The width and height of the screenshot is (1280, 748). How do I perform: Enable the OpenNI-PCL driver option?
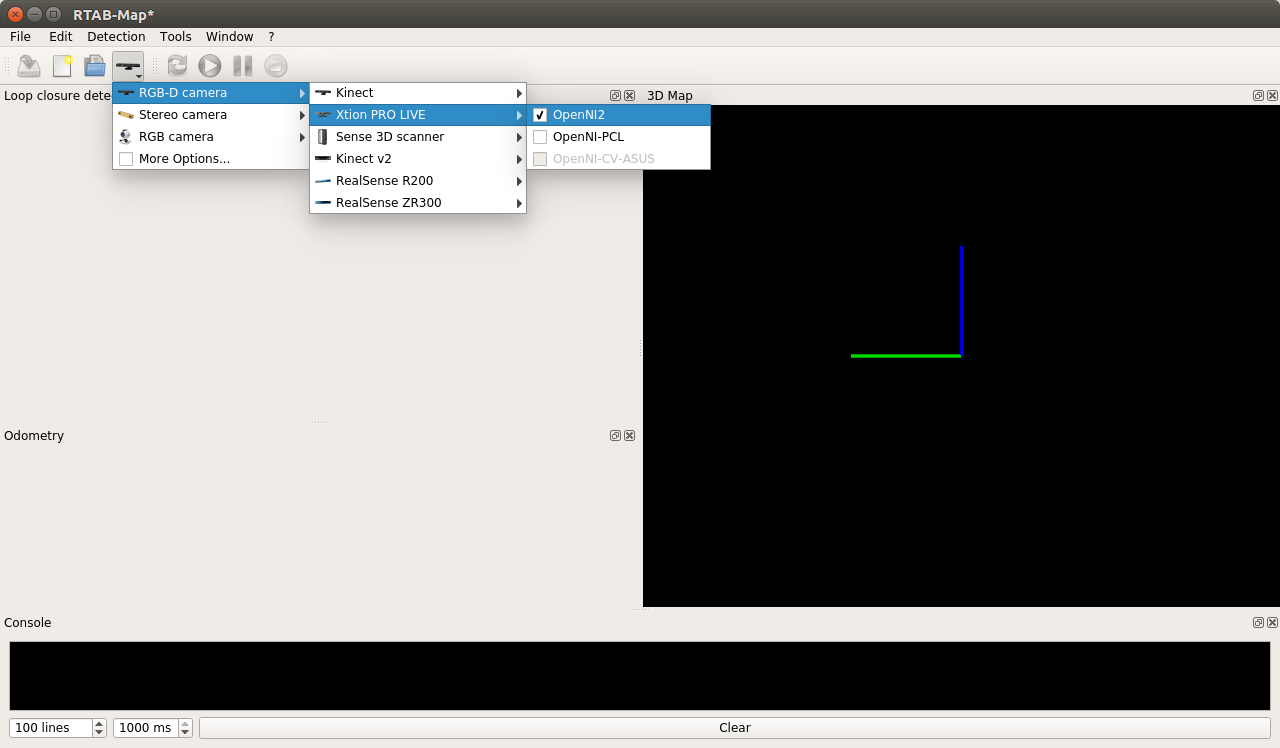coord(619,137)
